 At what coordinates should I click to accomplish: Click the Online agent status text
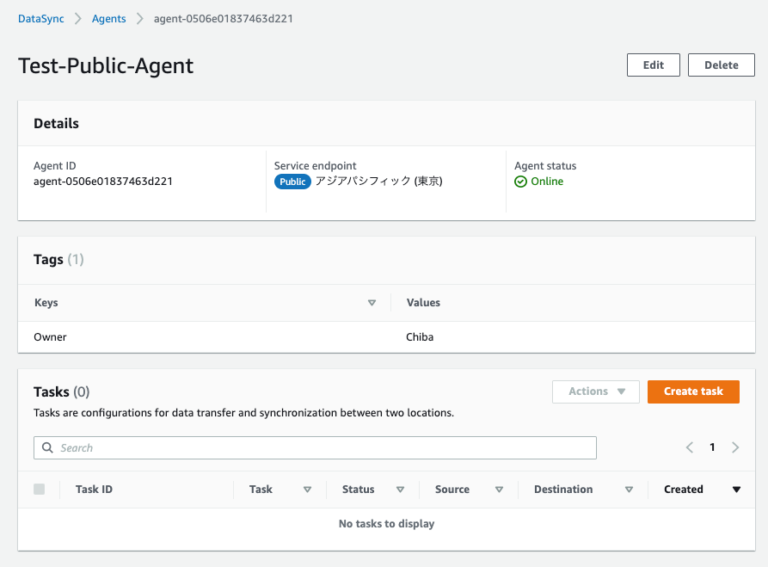[547, 181]
